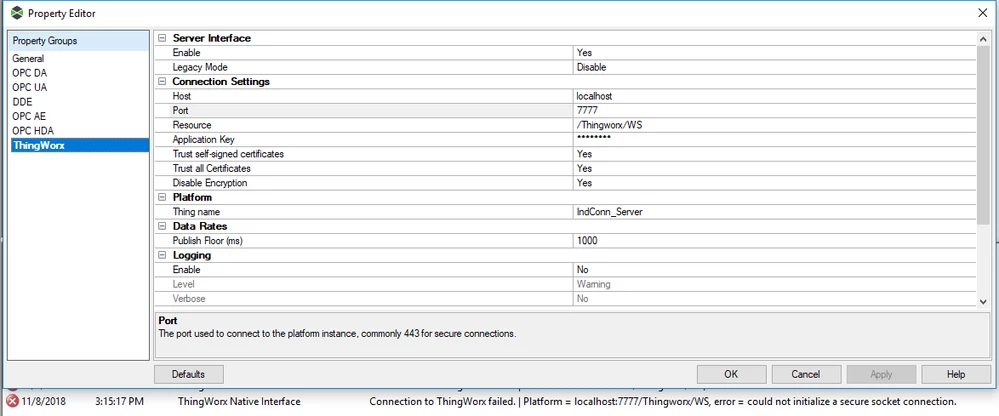
Task: Edit Thing name value IndConn_Server
Action: (773, 212)
